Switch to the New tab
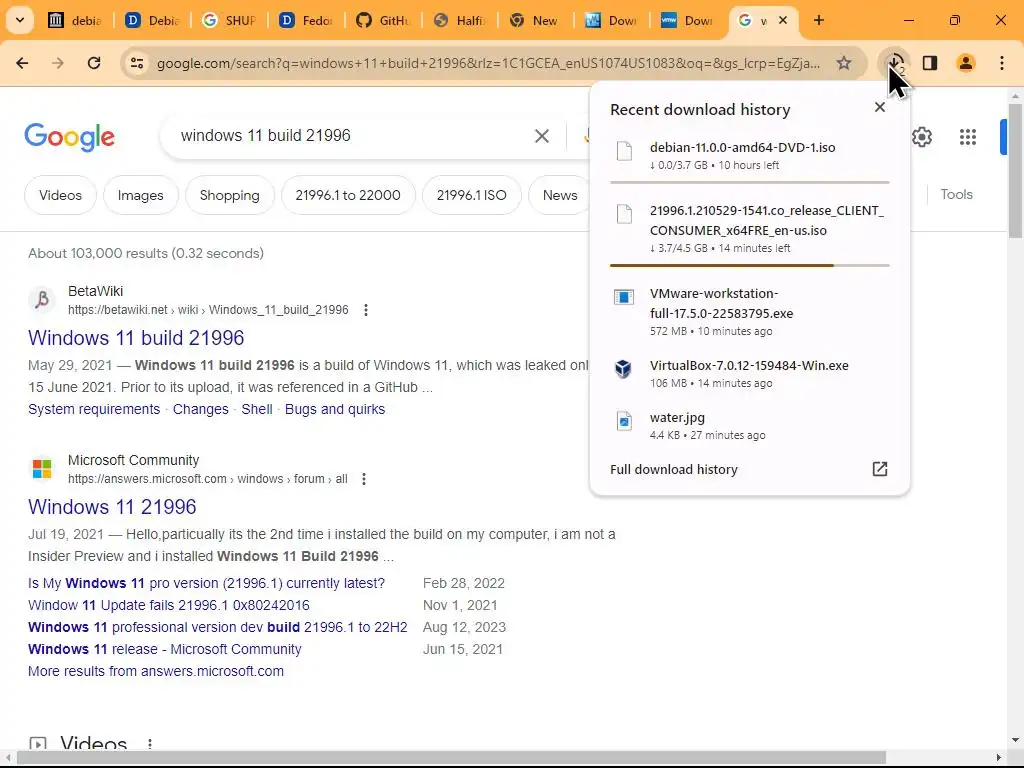The height and width of the screenshot is (768, 1024). (536, 20)
